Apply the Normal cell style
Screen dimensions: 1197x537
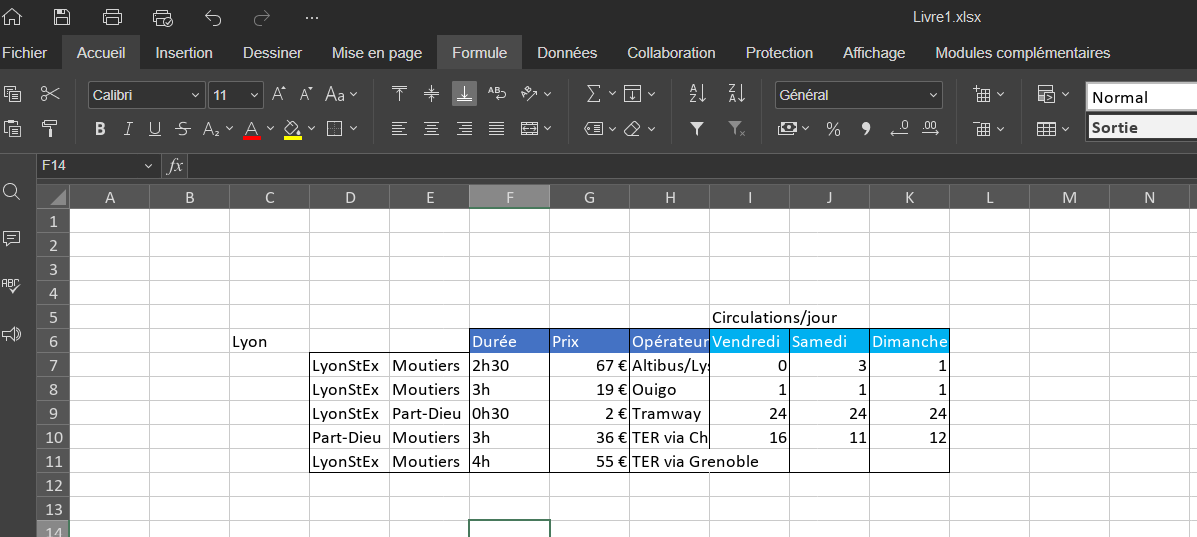(1141, 97)
